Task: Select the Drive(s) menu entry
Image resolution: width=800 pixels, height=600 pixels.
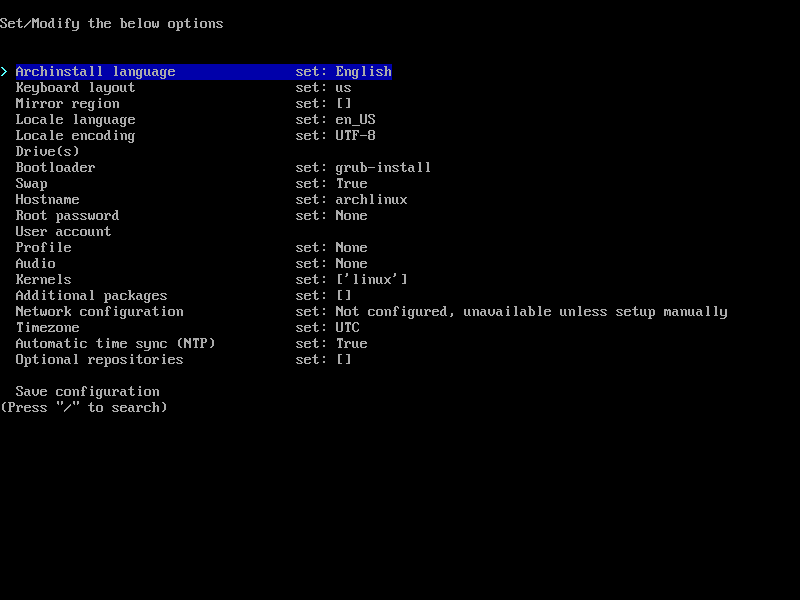Action: tap(47, 152)
